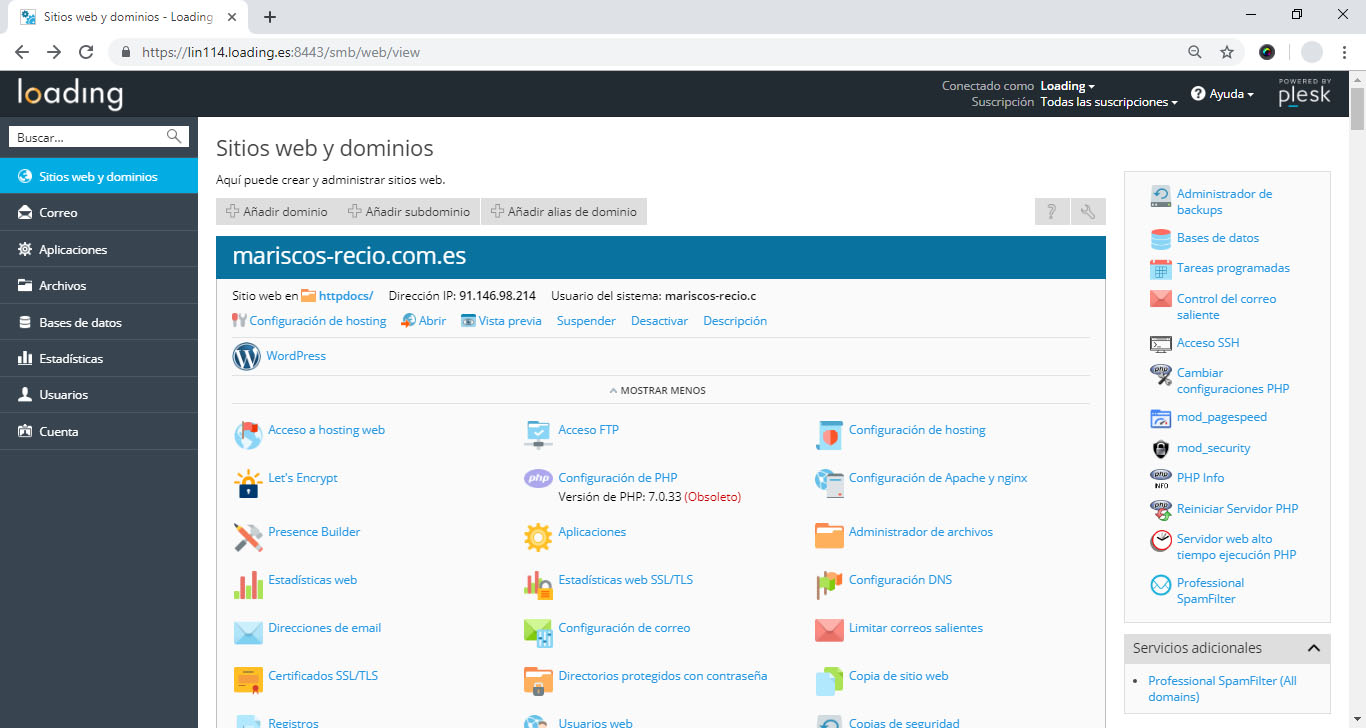The height and width of the screenshot is (728, 1366).
Task: Click the mod_security shield icon
Action: click(x=1160, y=448)
